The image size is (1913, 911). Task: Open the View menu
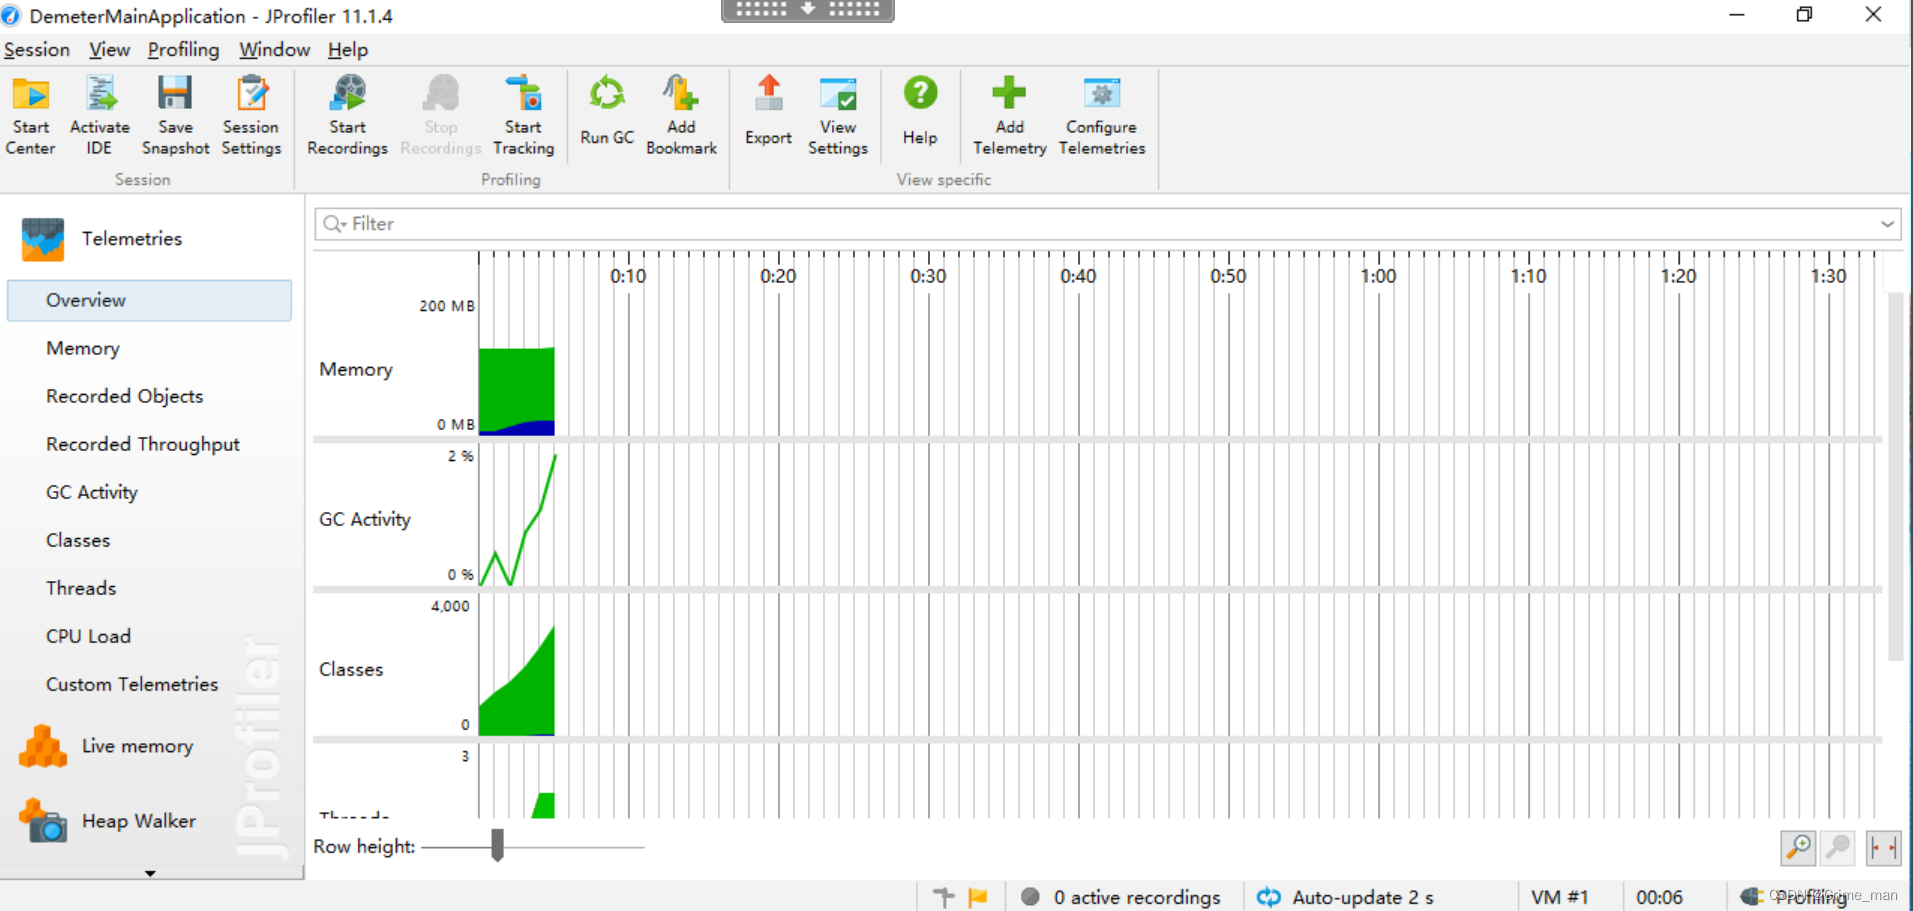[x=109, y=50]
